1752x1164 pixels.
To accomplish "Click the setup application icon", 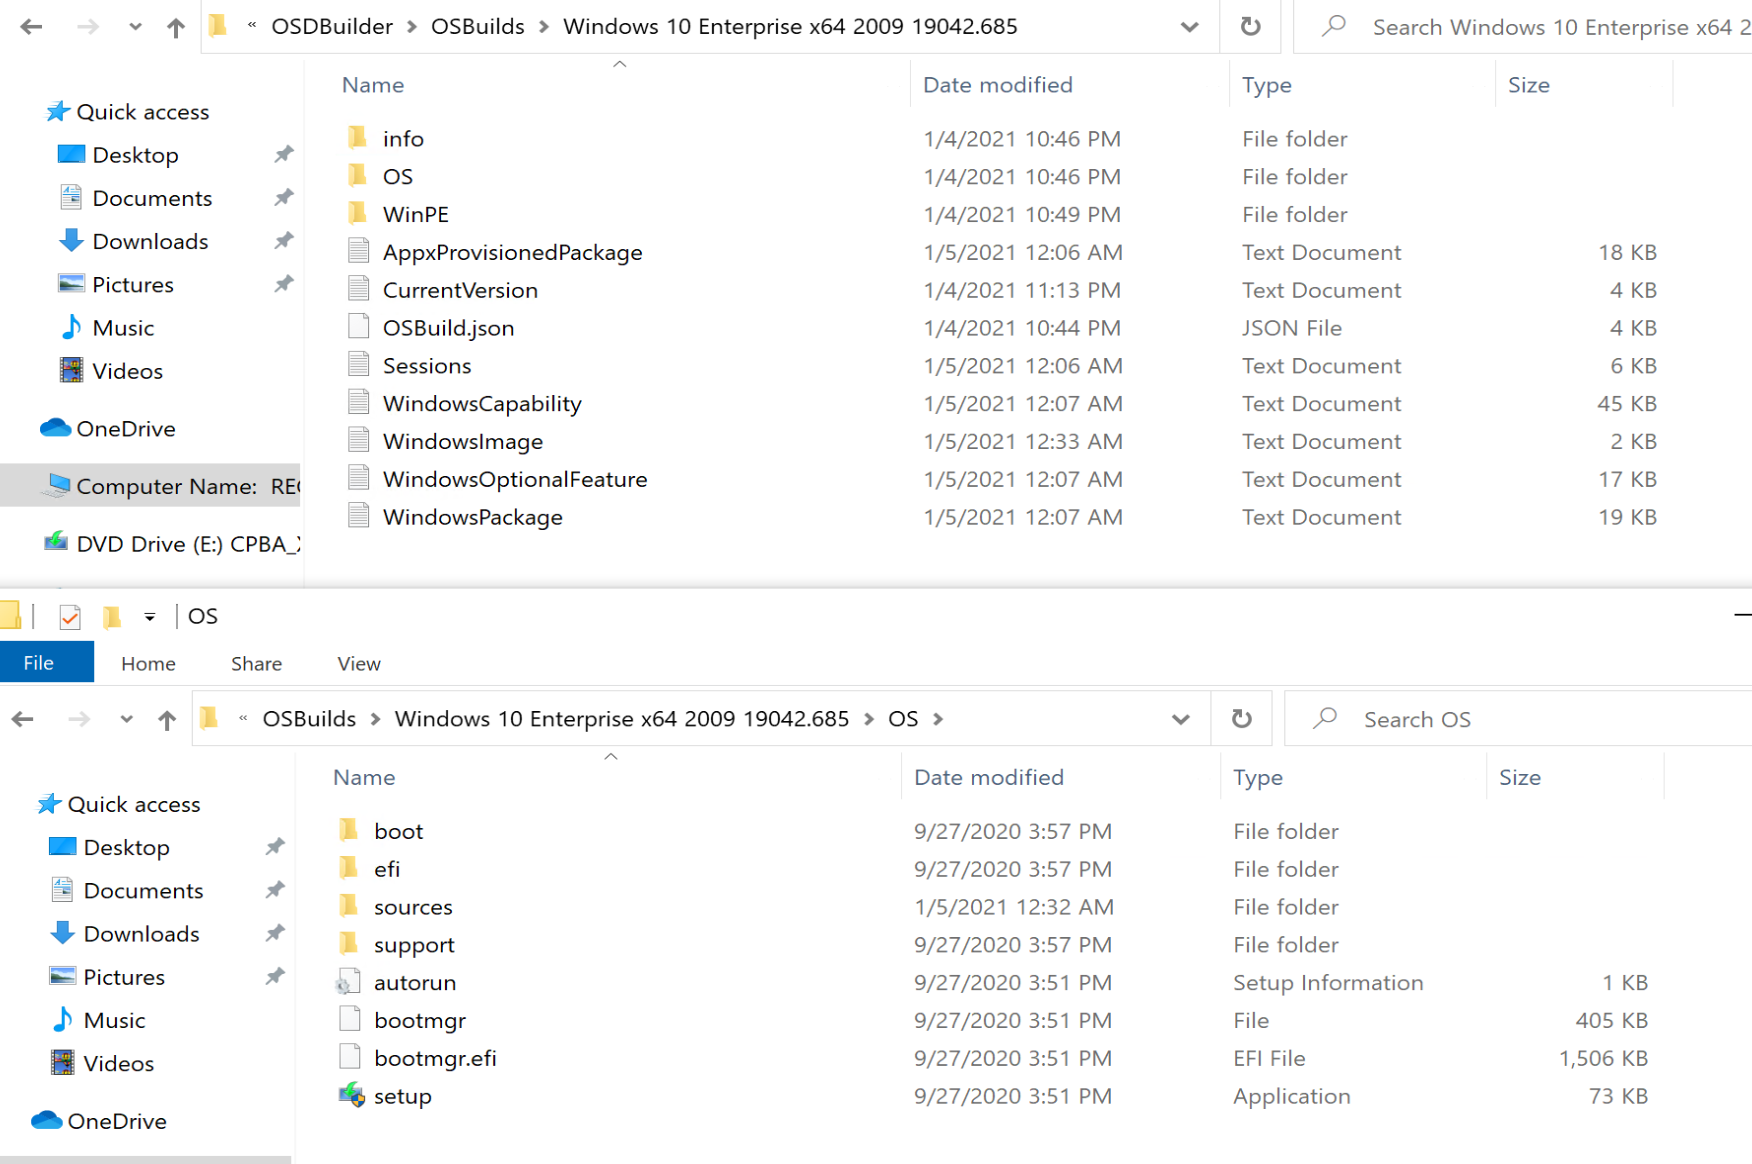I will 351,1096.
